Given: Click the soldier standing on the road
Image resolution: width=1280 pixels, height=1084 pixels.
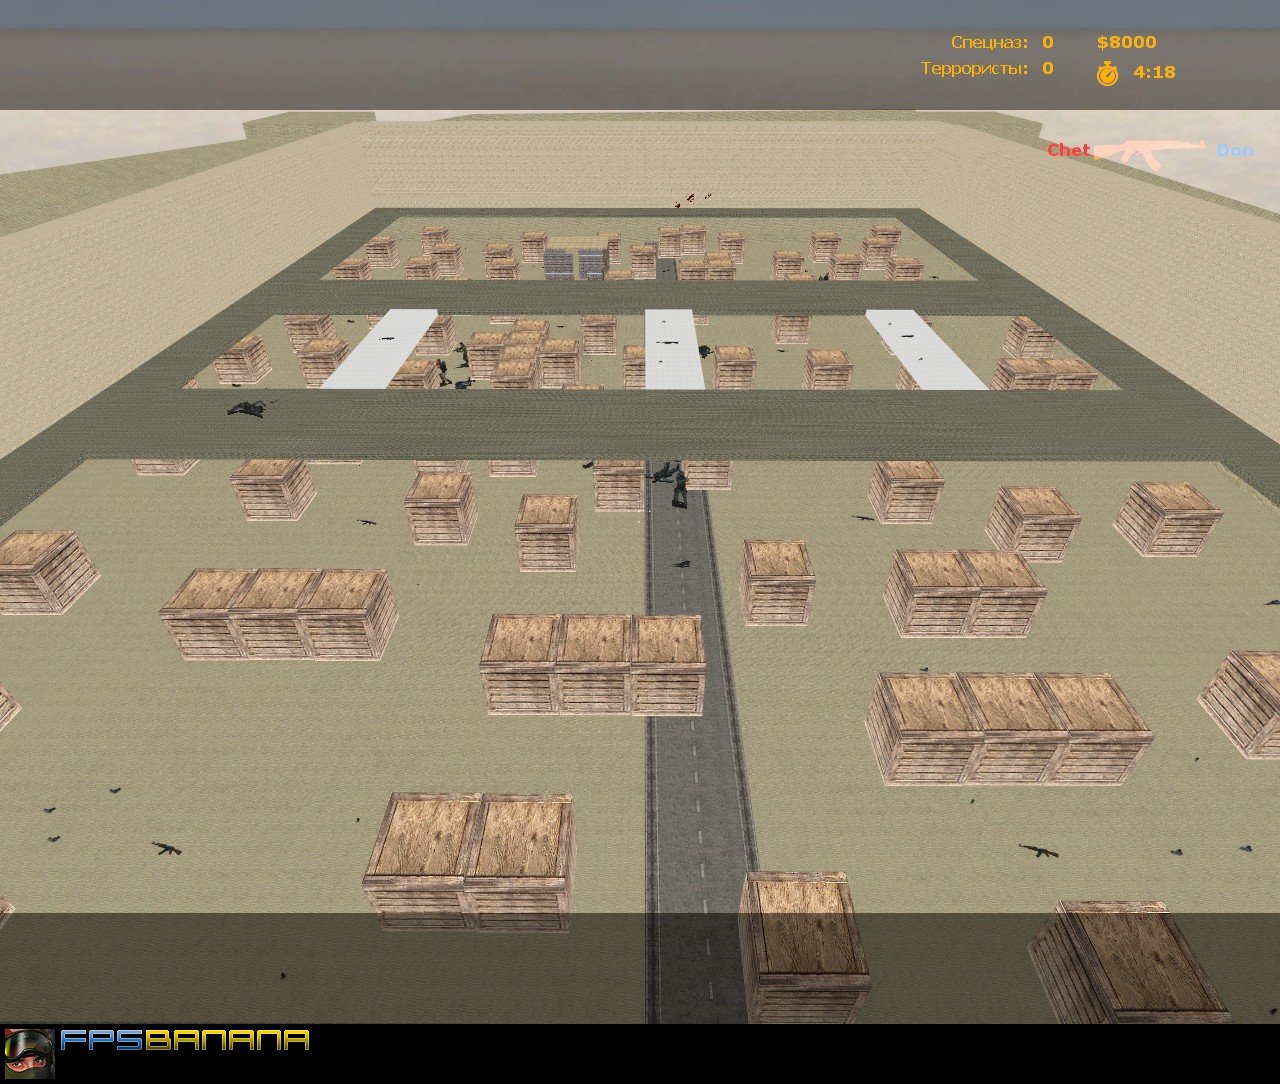Looking at the screenshot, I should (680, 489).
